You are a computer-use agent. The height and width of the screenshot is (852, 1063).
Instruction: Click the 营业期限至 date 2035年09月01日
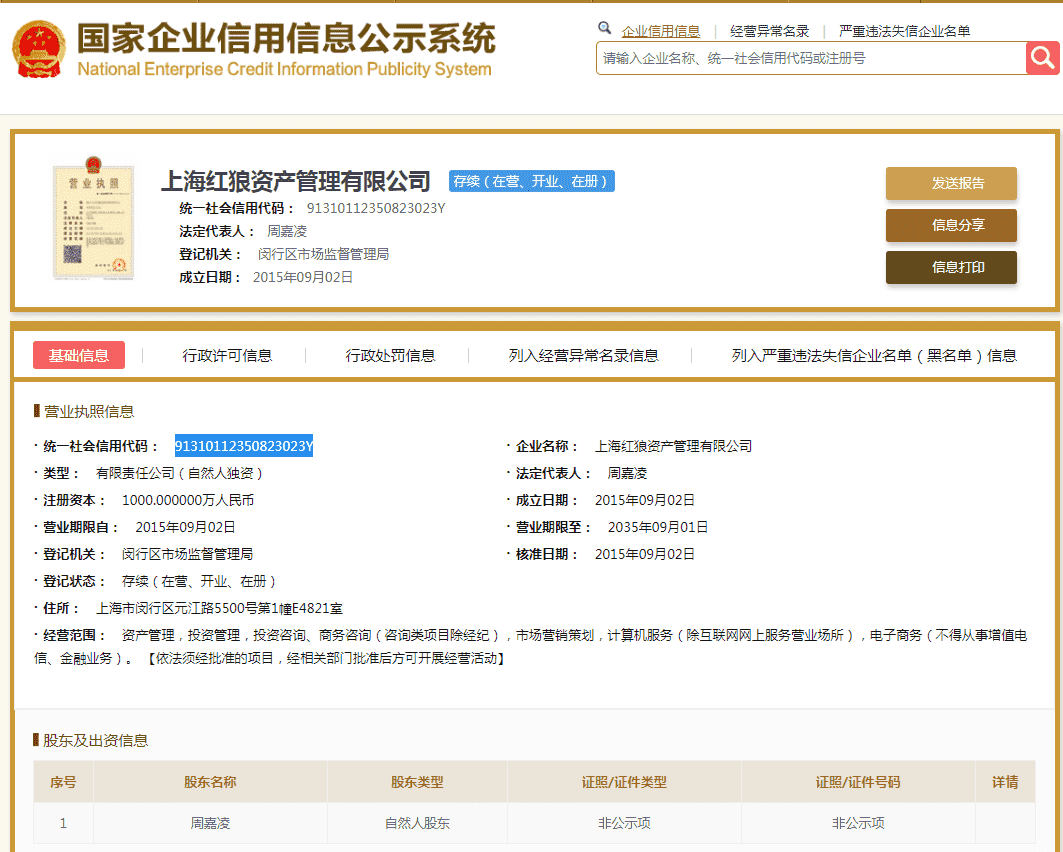(x=658, y=527)
